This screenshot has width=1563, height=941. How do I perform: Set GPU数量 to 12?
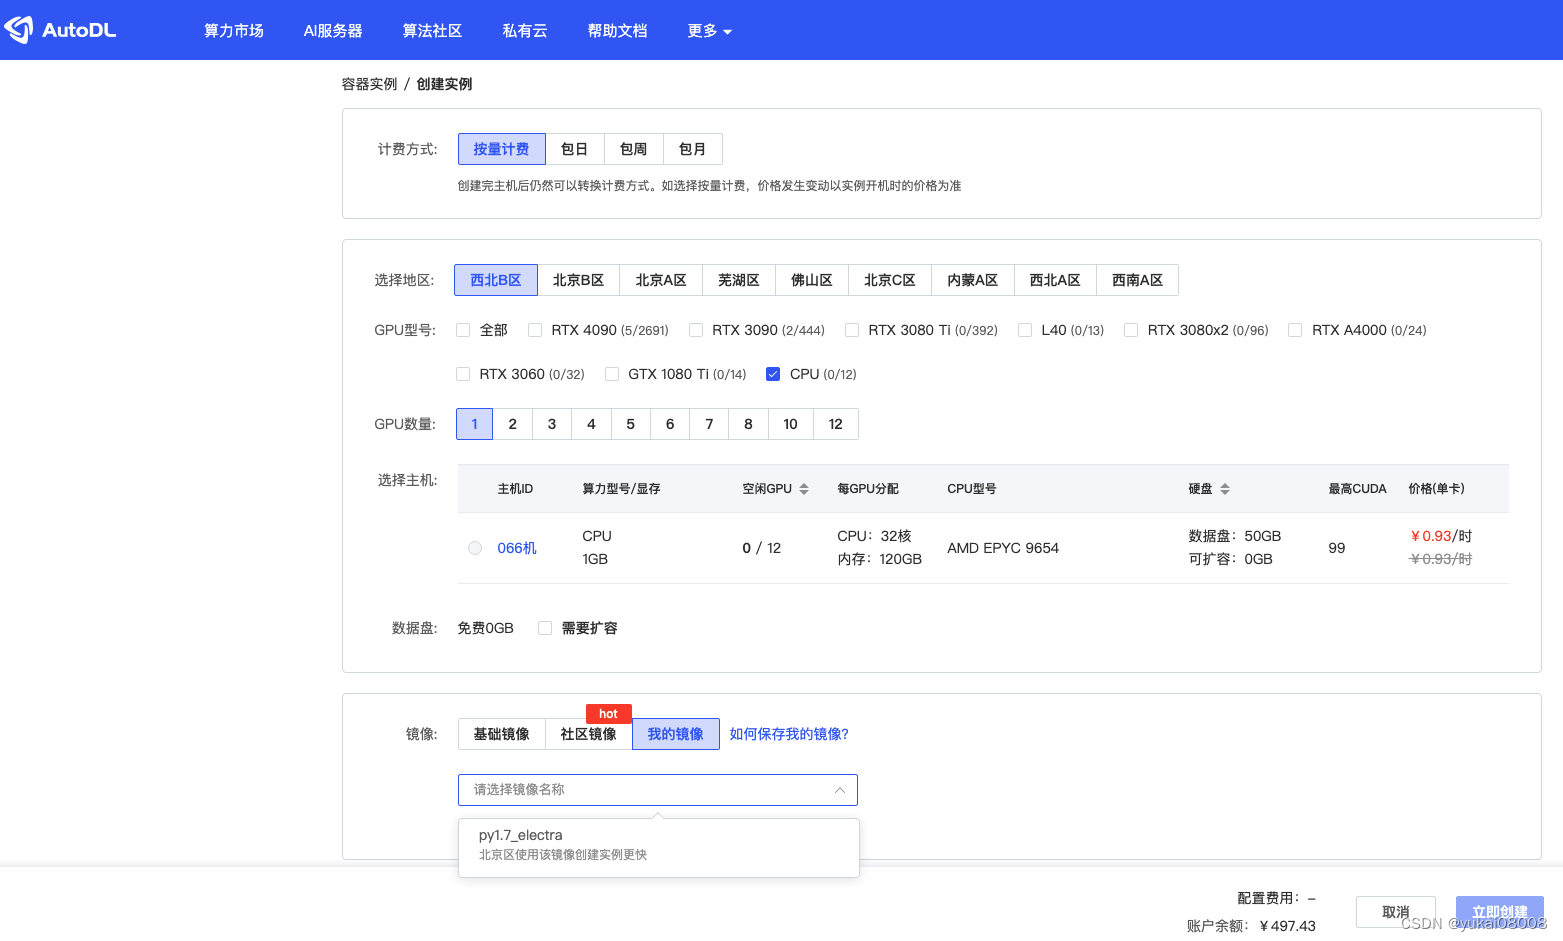[836, 424]
